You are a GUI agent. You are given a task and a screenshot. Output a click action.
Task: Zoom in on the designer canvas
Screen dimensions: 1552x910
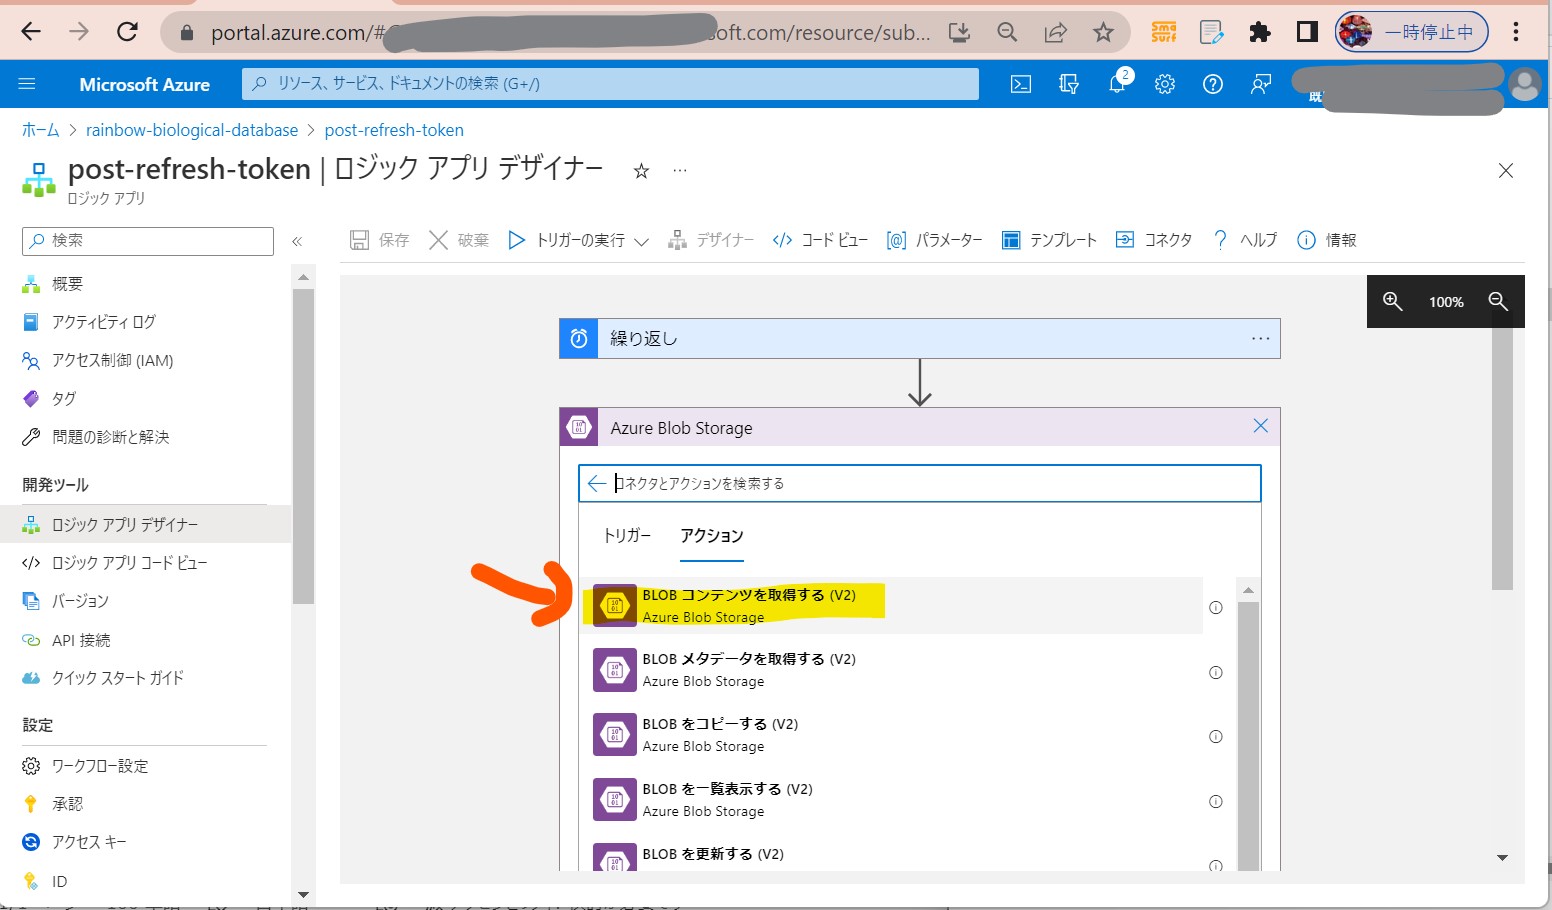point(1392,301)
